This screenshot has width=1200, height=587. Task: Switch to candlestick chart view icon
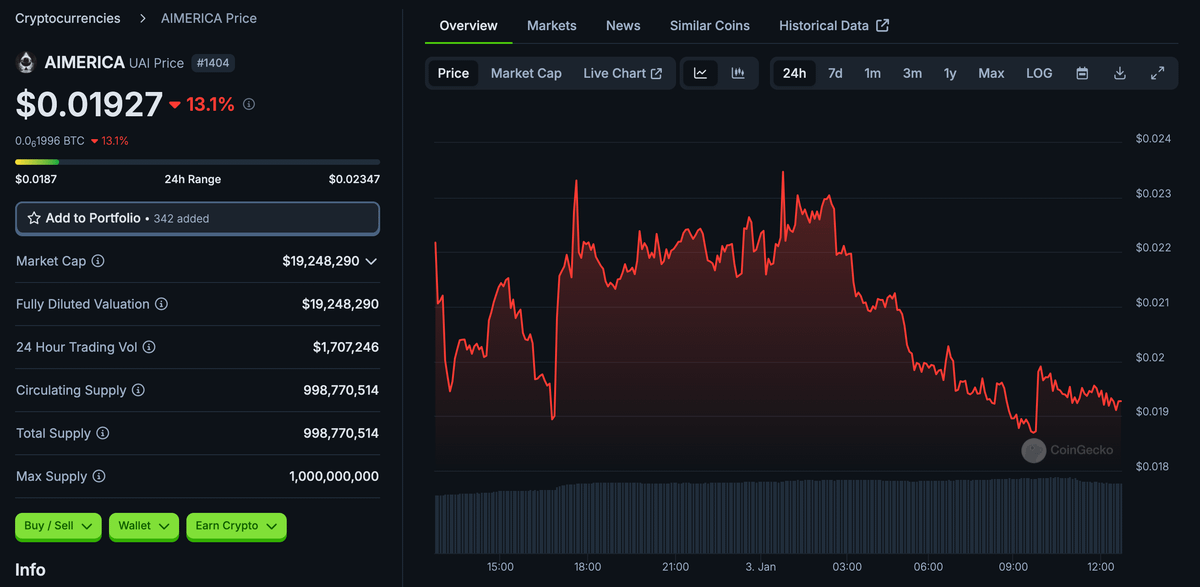738,73
